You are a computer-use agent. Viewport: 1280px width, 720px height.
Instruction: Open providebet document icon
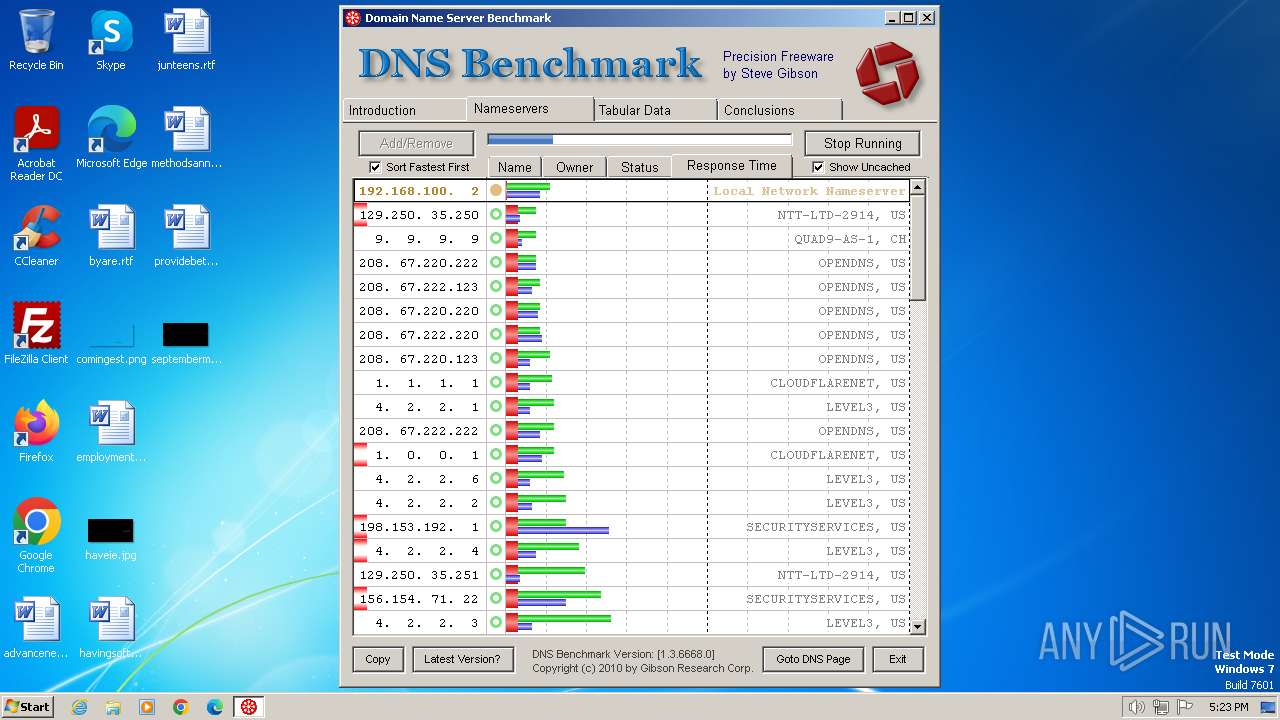[186, 236]
